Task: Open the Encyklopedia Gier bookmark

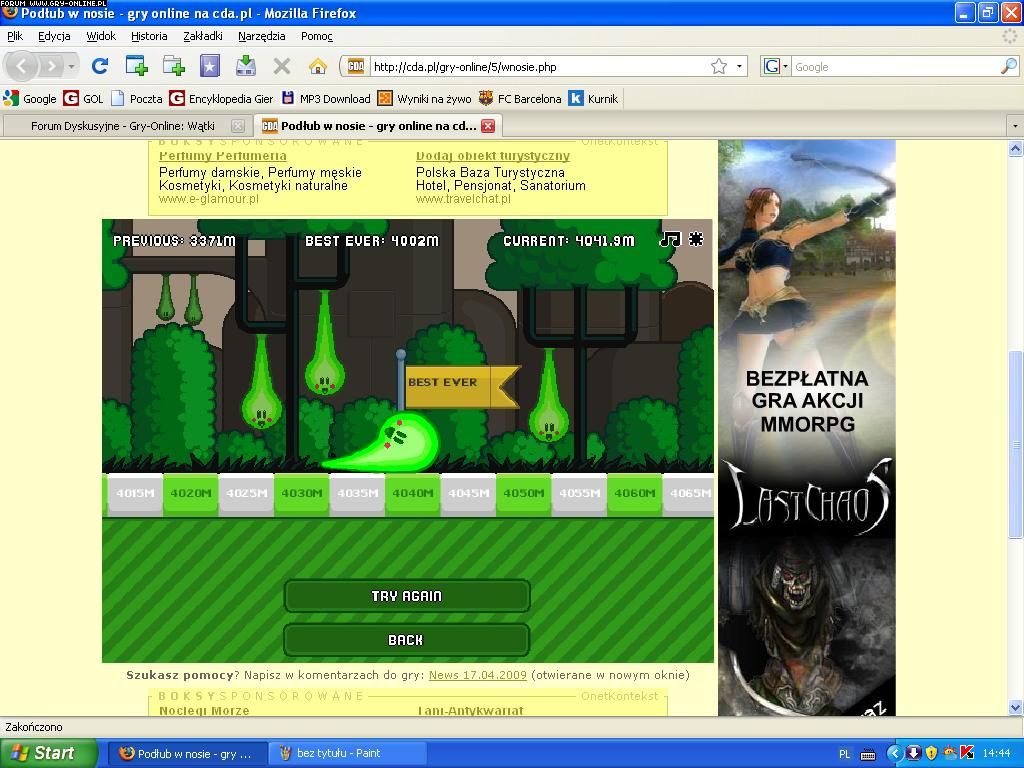Action: (x=221, y=99)
